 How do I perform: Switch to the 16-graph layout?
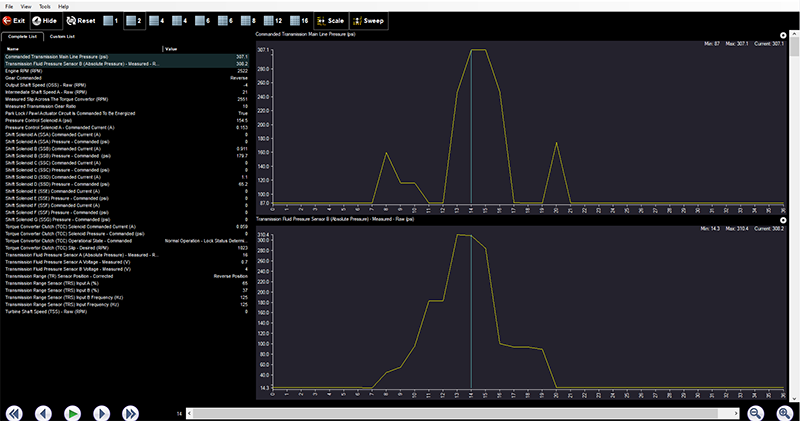298,20
